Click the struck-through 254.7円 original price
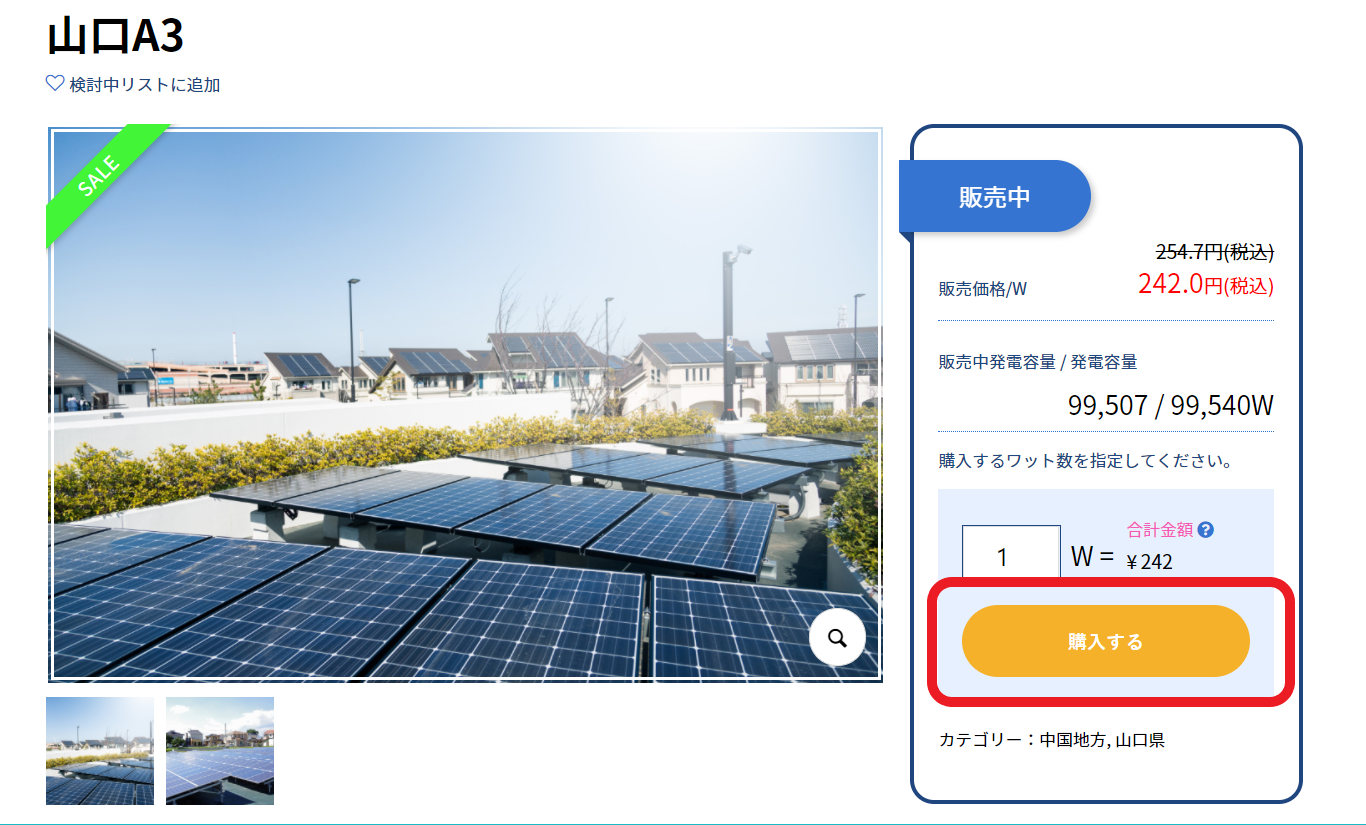1366x825 pixels. coord(1214,252)
